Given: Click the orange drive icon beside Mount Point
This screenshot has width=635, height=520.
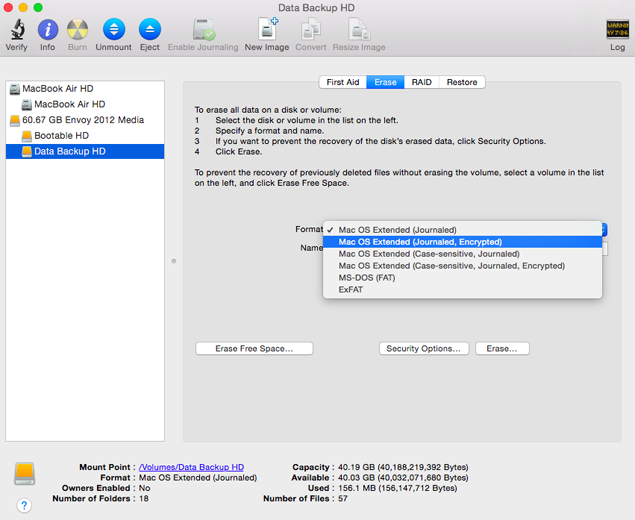Looking at the screenshot, I should point(25,473).
